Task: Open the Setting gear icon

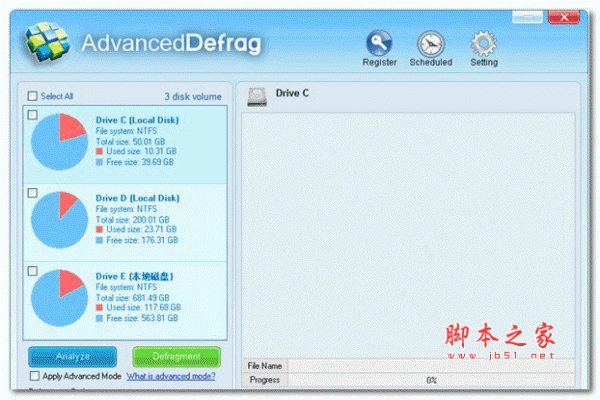Action: point(484,43)
